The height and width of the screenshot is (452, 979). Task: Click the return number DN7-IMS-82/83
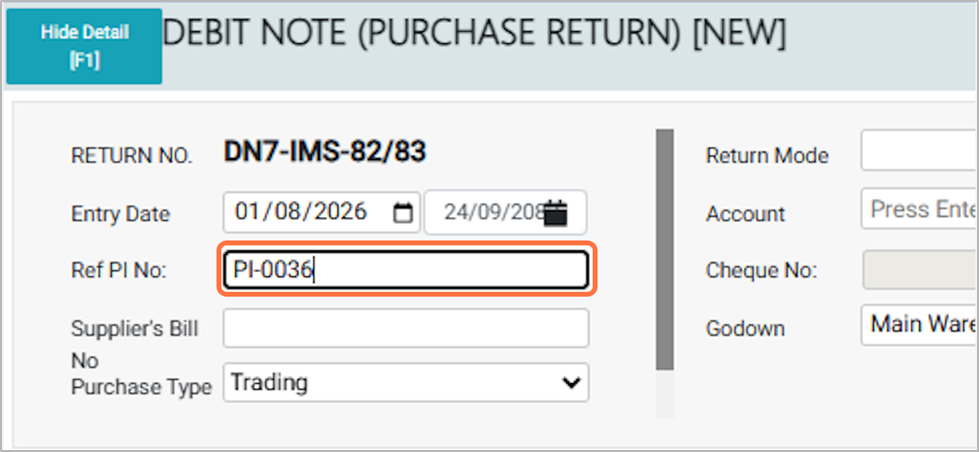click(325, 152)
